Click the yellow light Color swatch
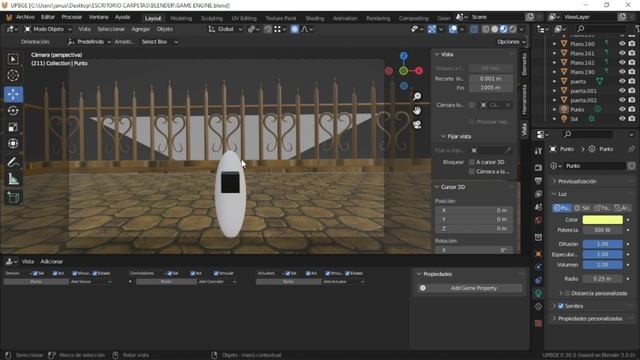The width and height of the screenshot is (640, 360). (x=602, y=220)
